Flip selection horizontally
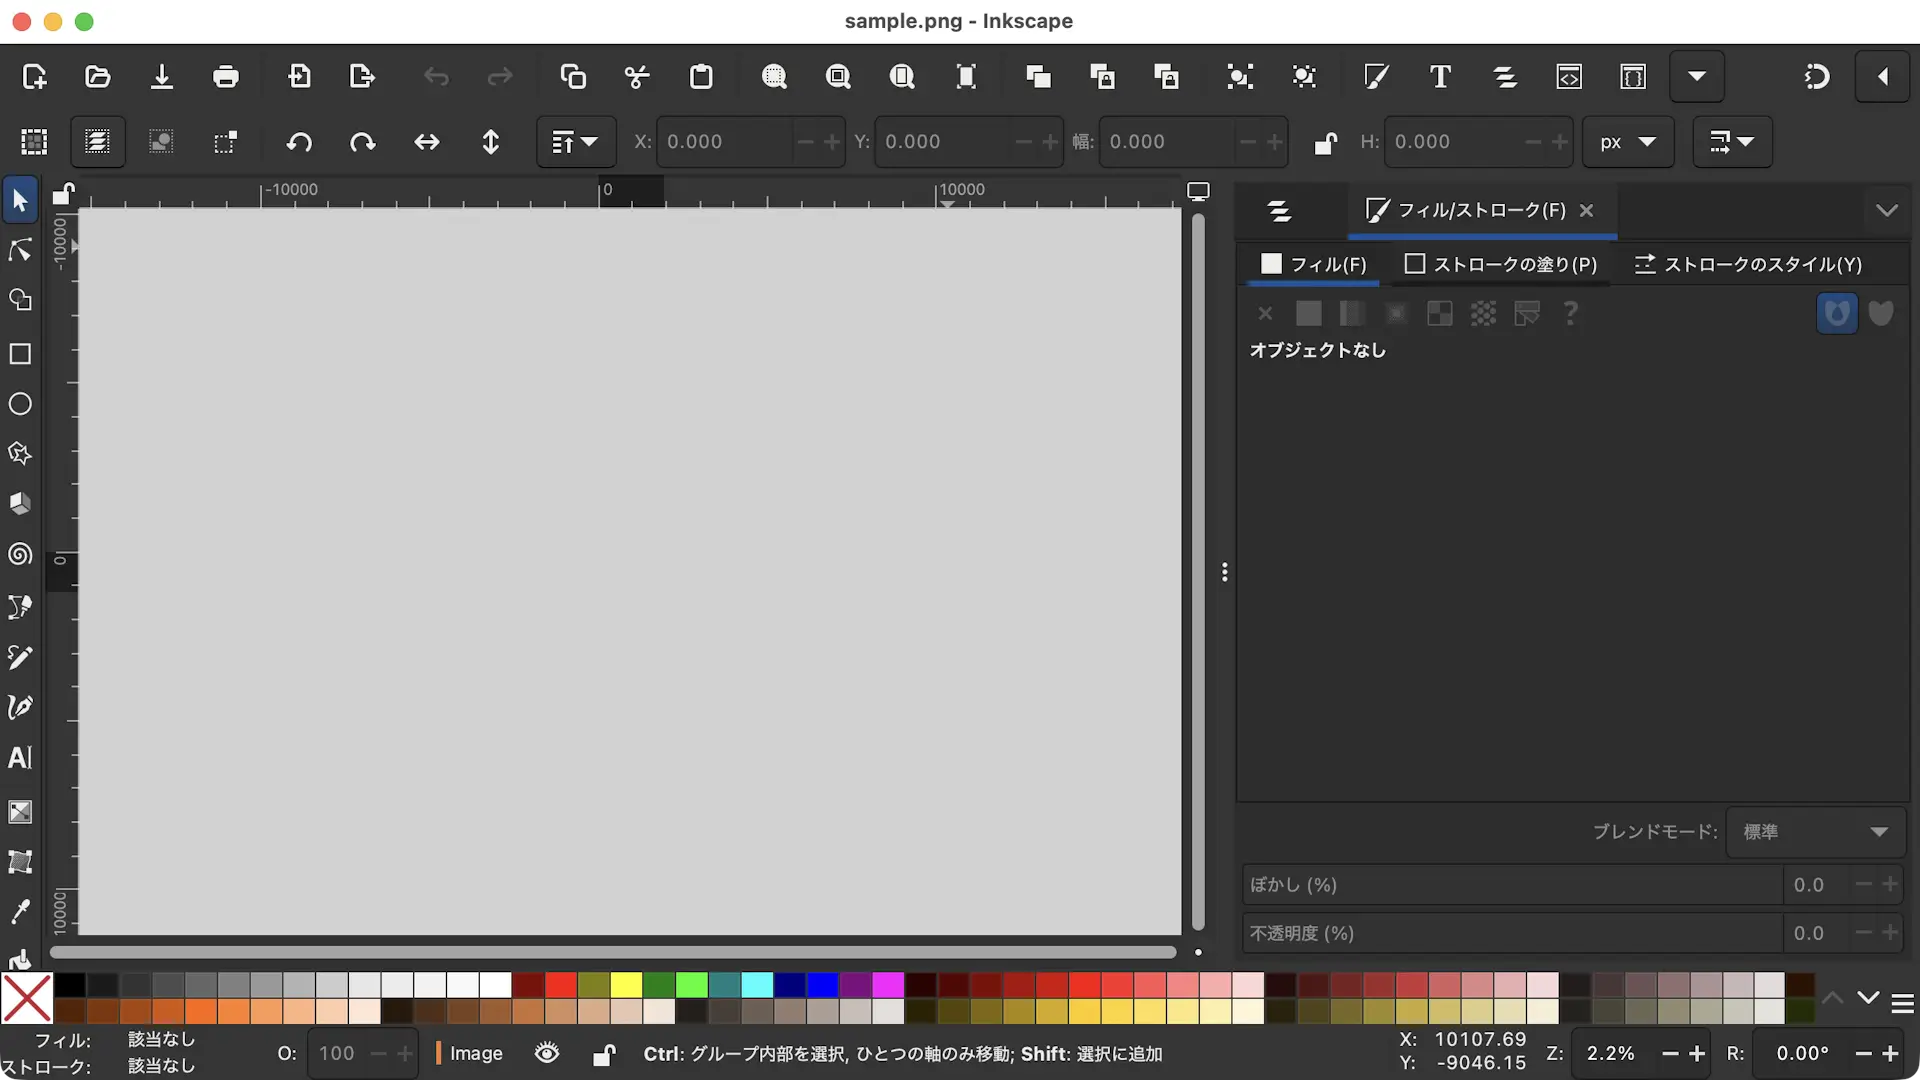1920x1080 pixels. [x=427, y=142]
